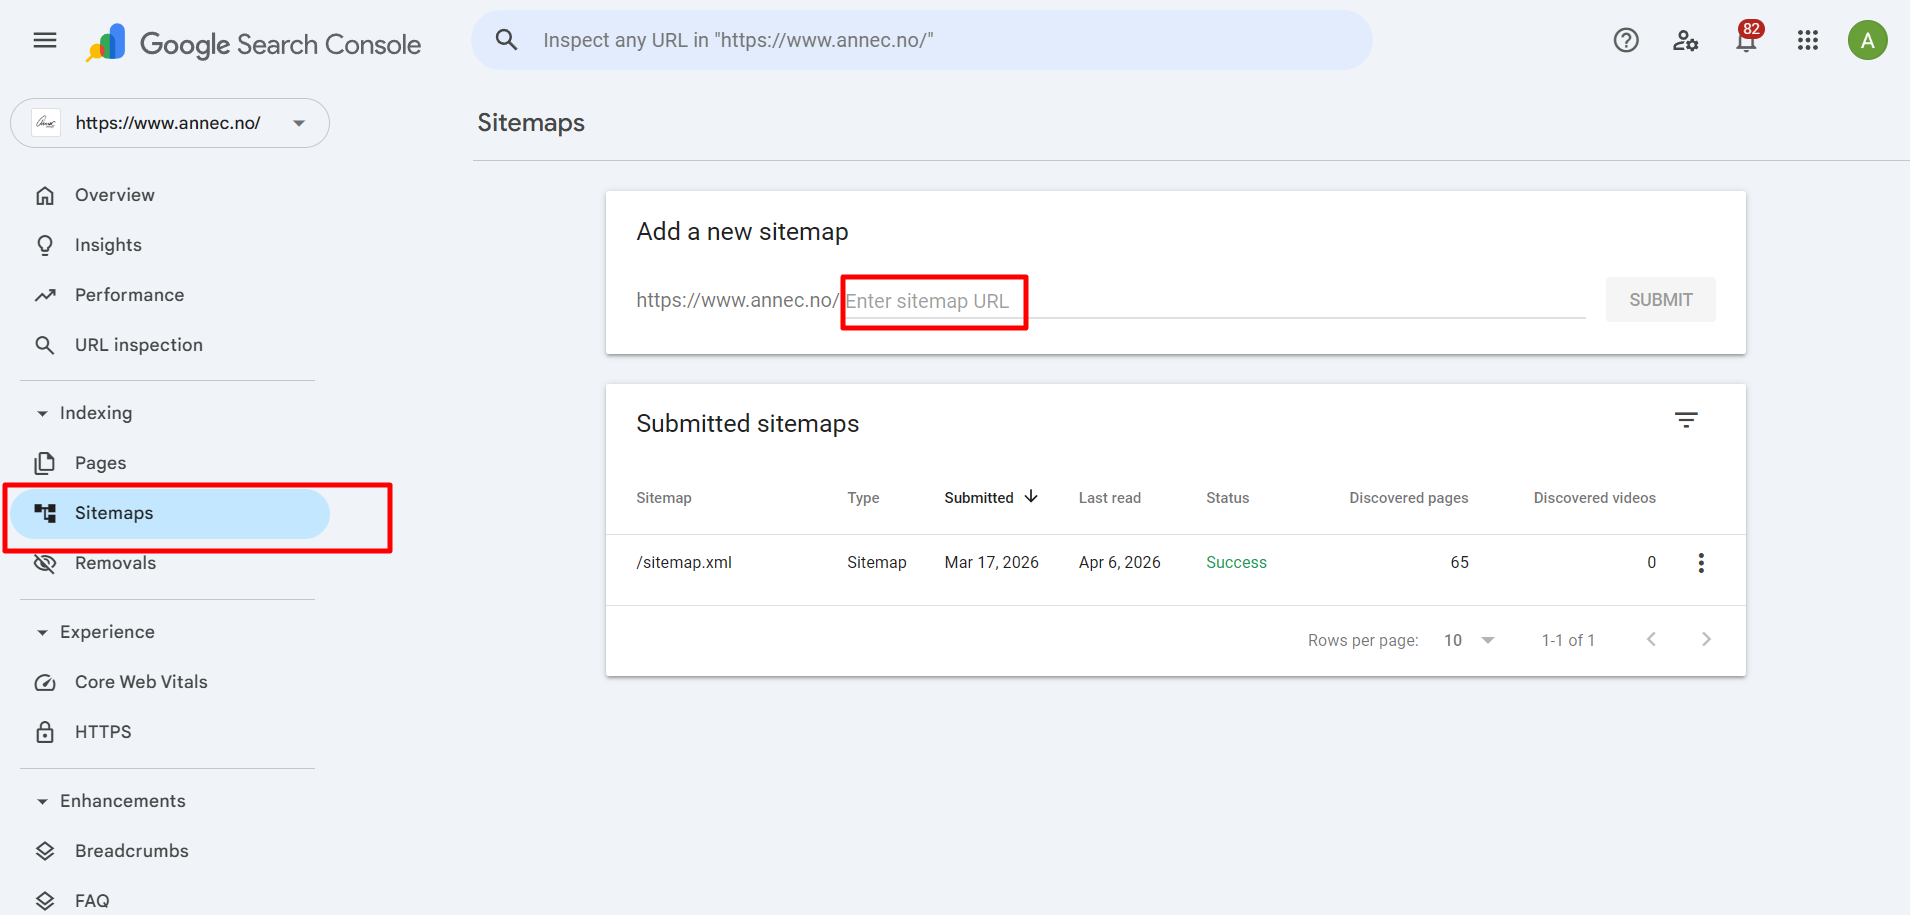
Task: Filter the submitted sitemaps list
Action: (1687, 420)
